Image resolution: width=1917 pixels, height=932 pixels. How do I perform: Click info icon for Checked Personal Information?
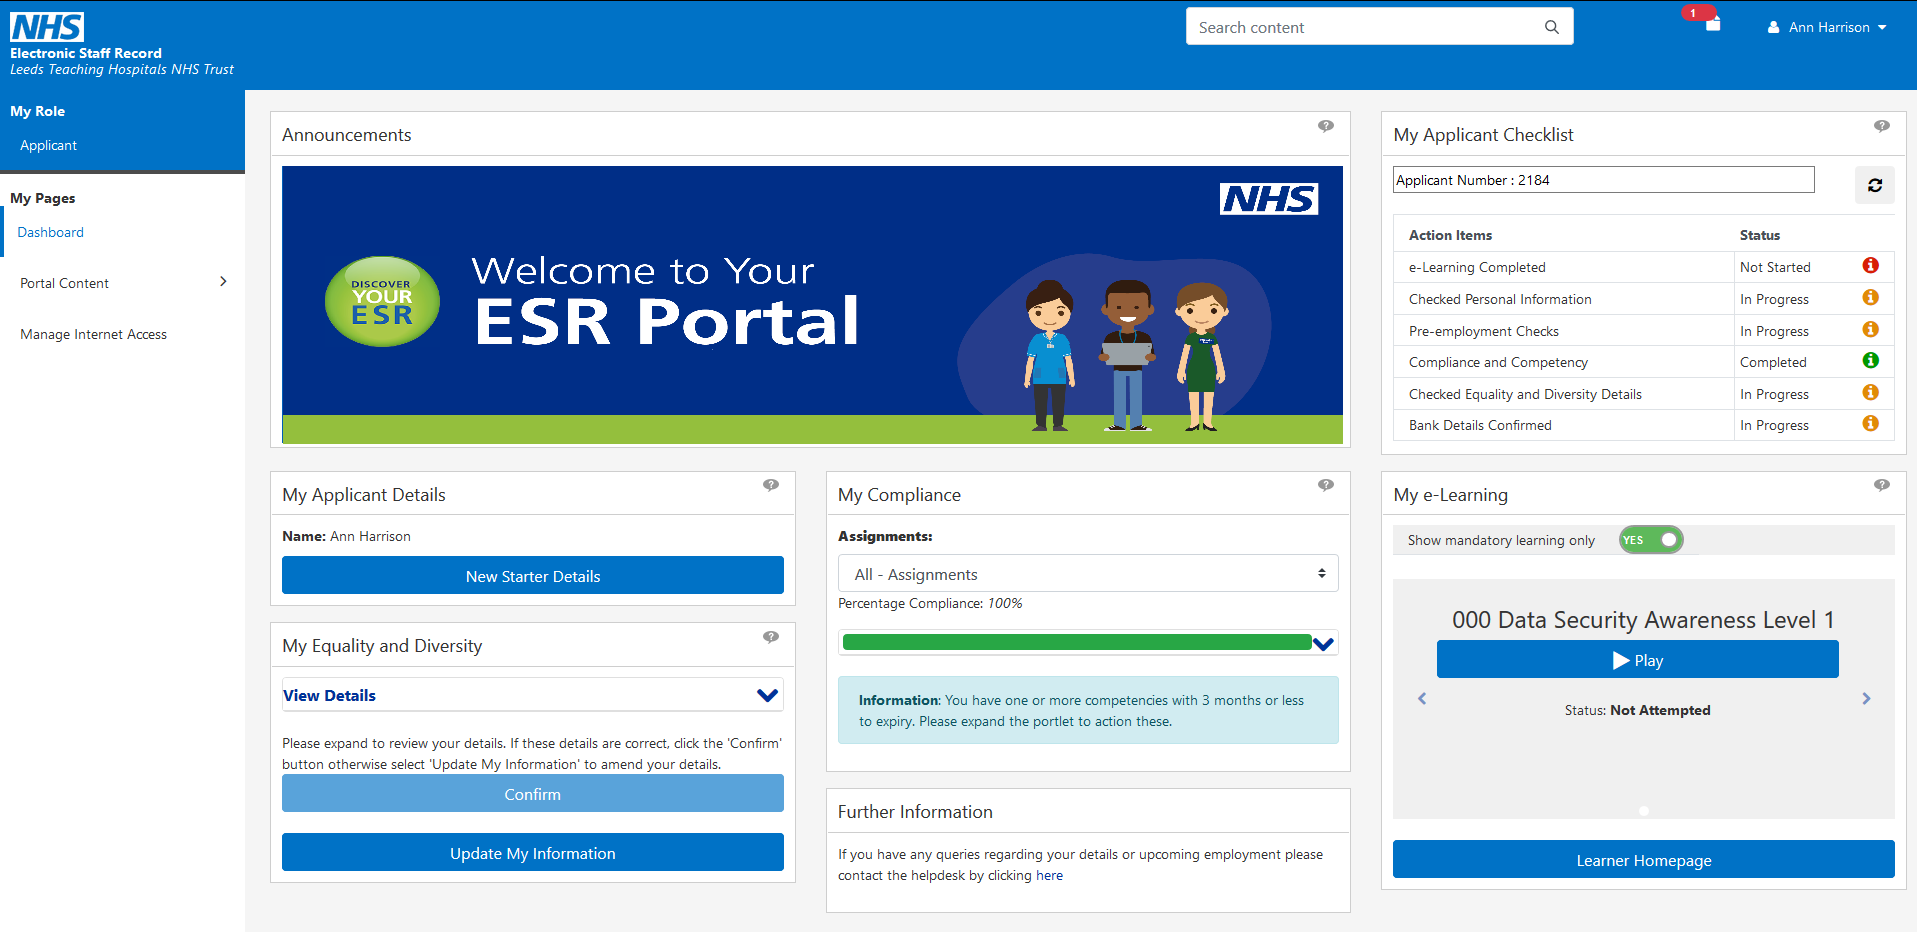pos(1870,297)
